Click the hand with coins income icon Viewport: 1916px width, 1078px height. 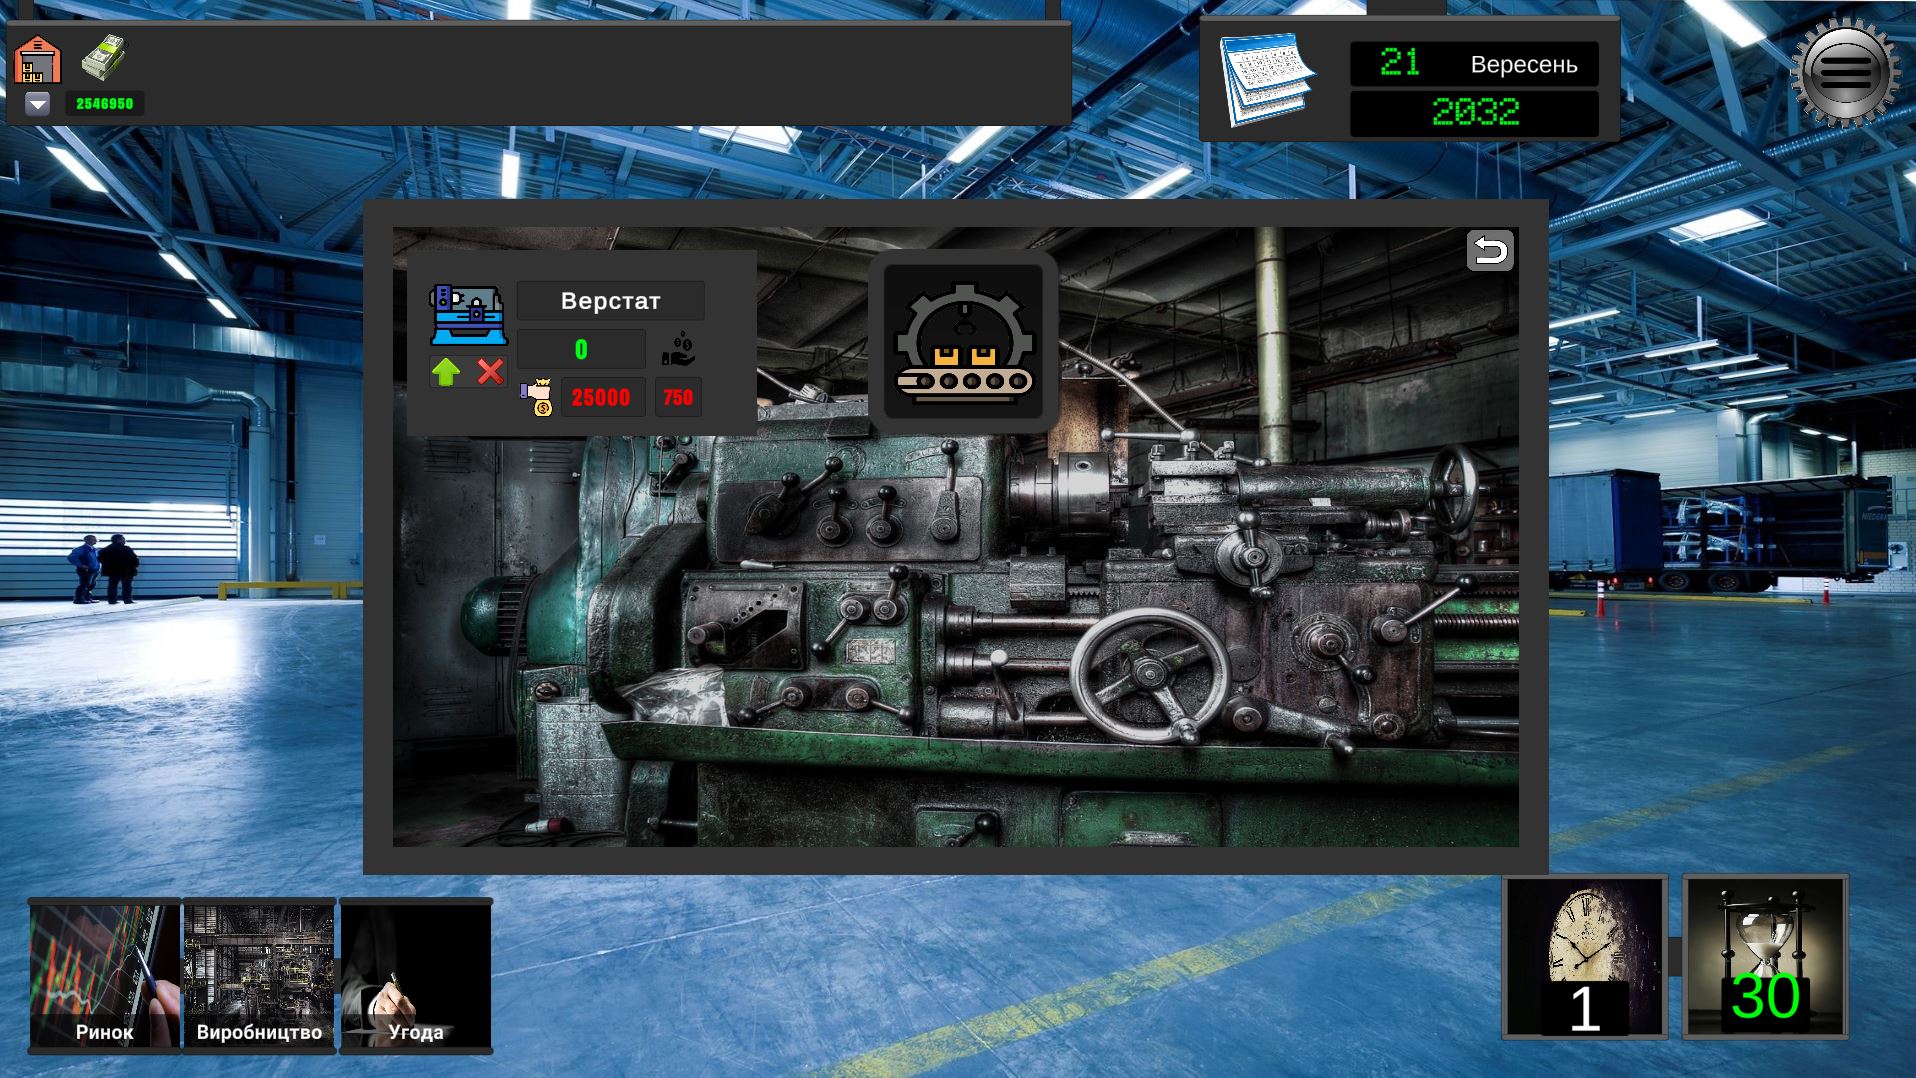(x=678, y=349)
